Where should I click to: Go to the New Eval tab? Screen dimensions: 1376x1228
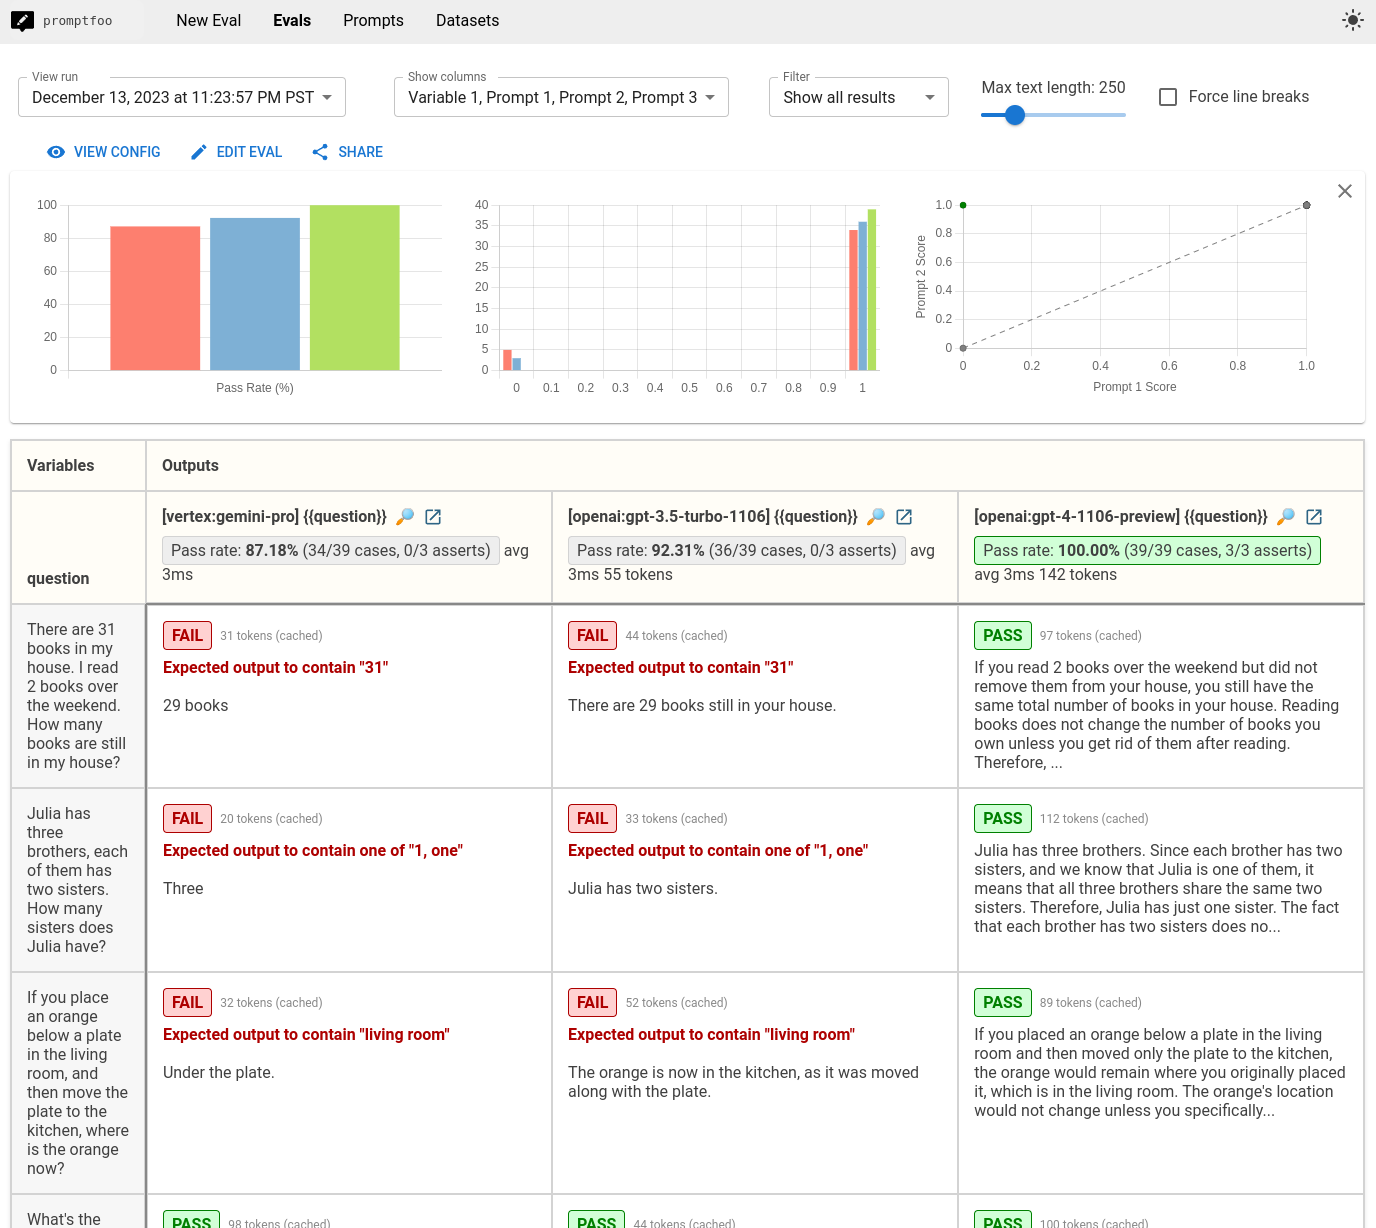pyautogui.click(x=208, y=21)
